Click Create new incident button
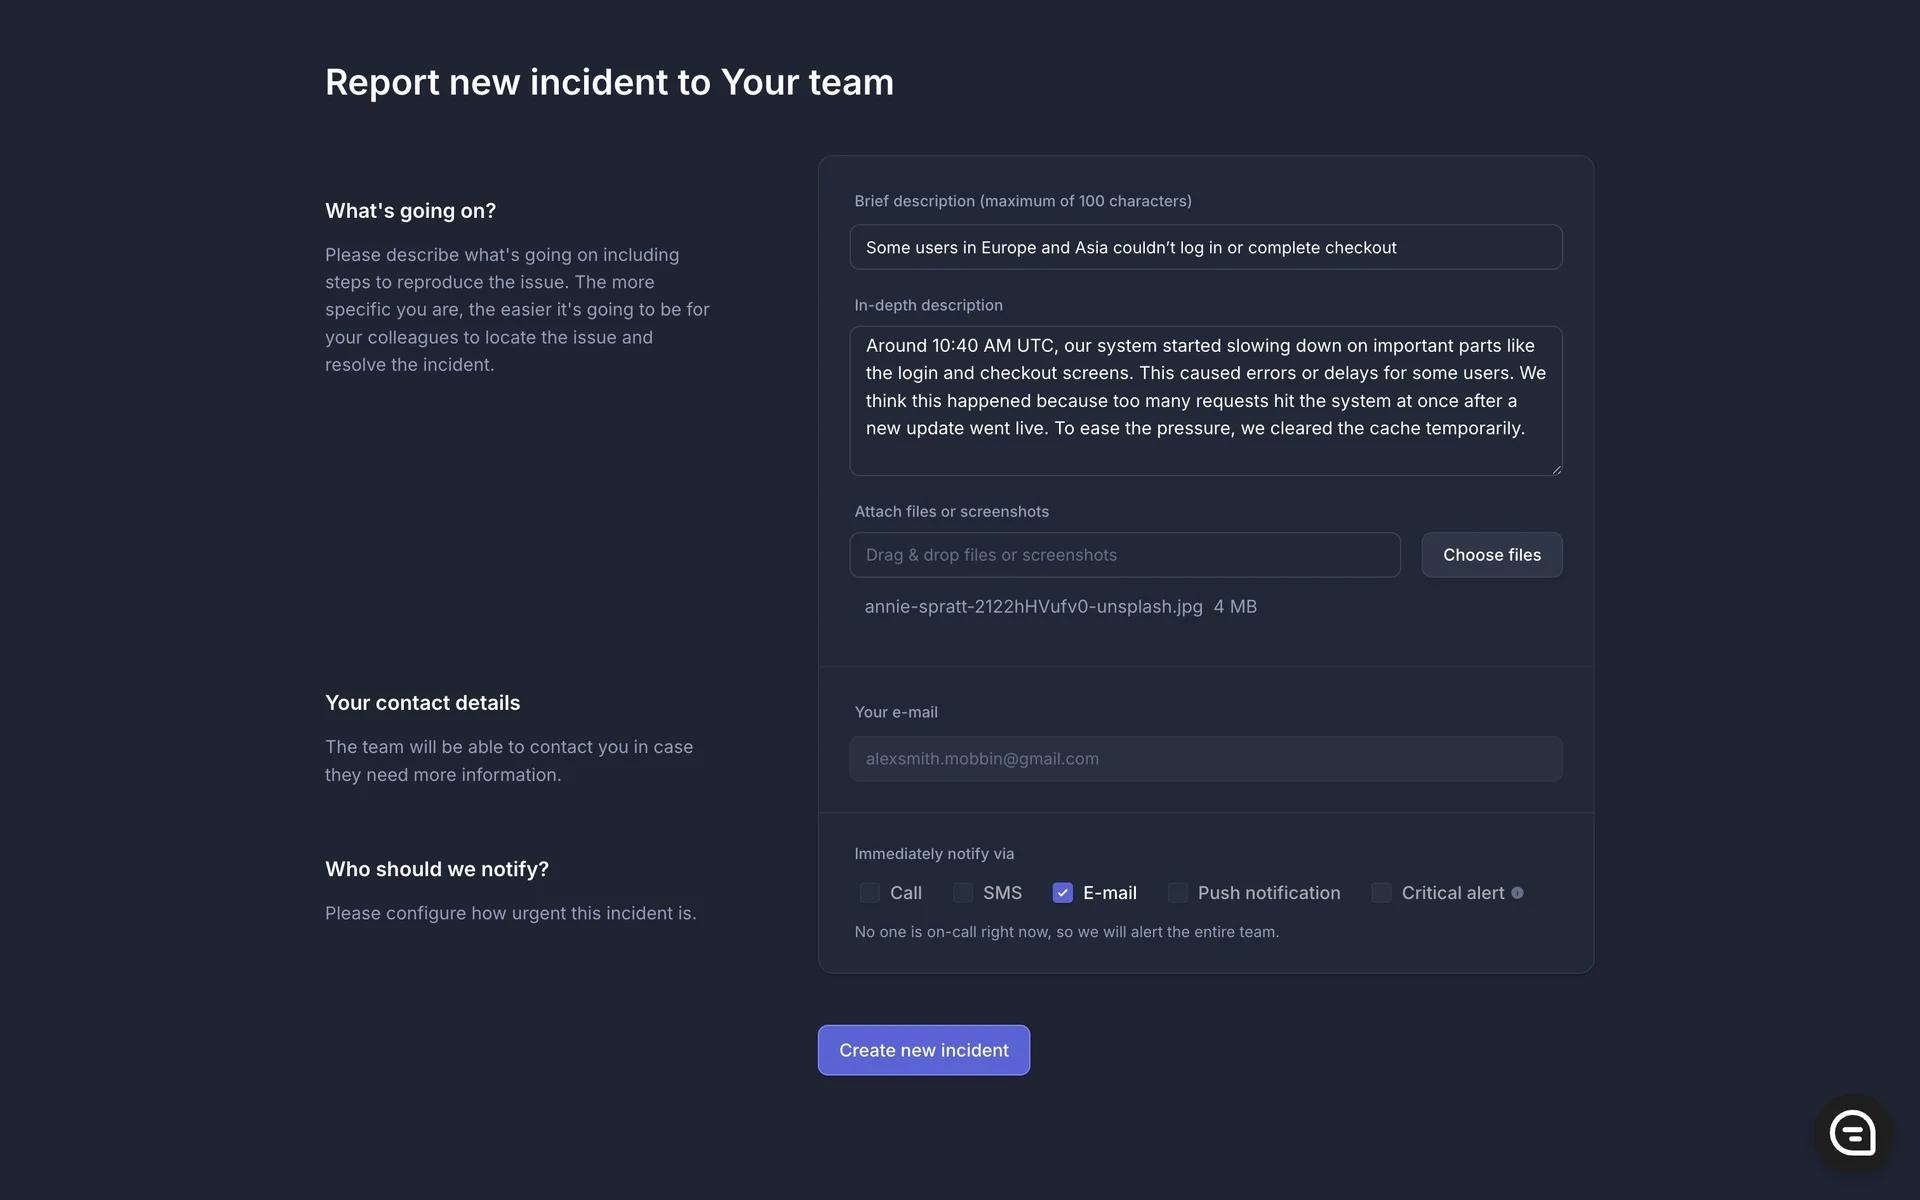The height and width of the screenshot is (1200, 1920). click(923, 1050)
